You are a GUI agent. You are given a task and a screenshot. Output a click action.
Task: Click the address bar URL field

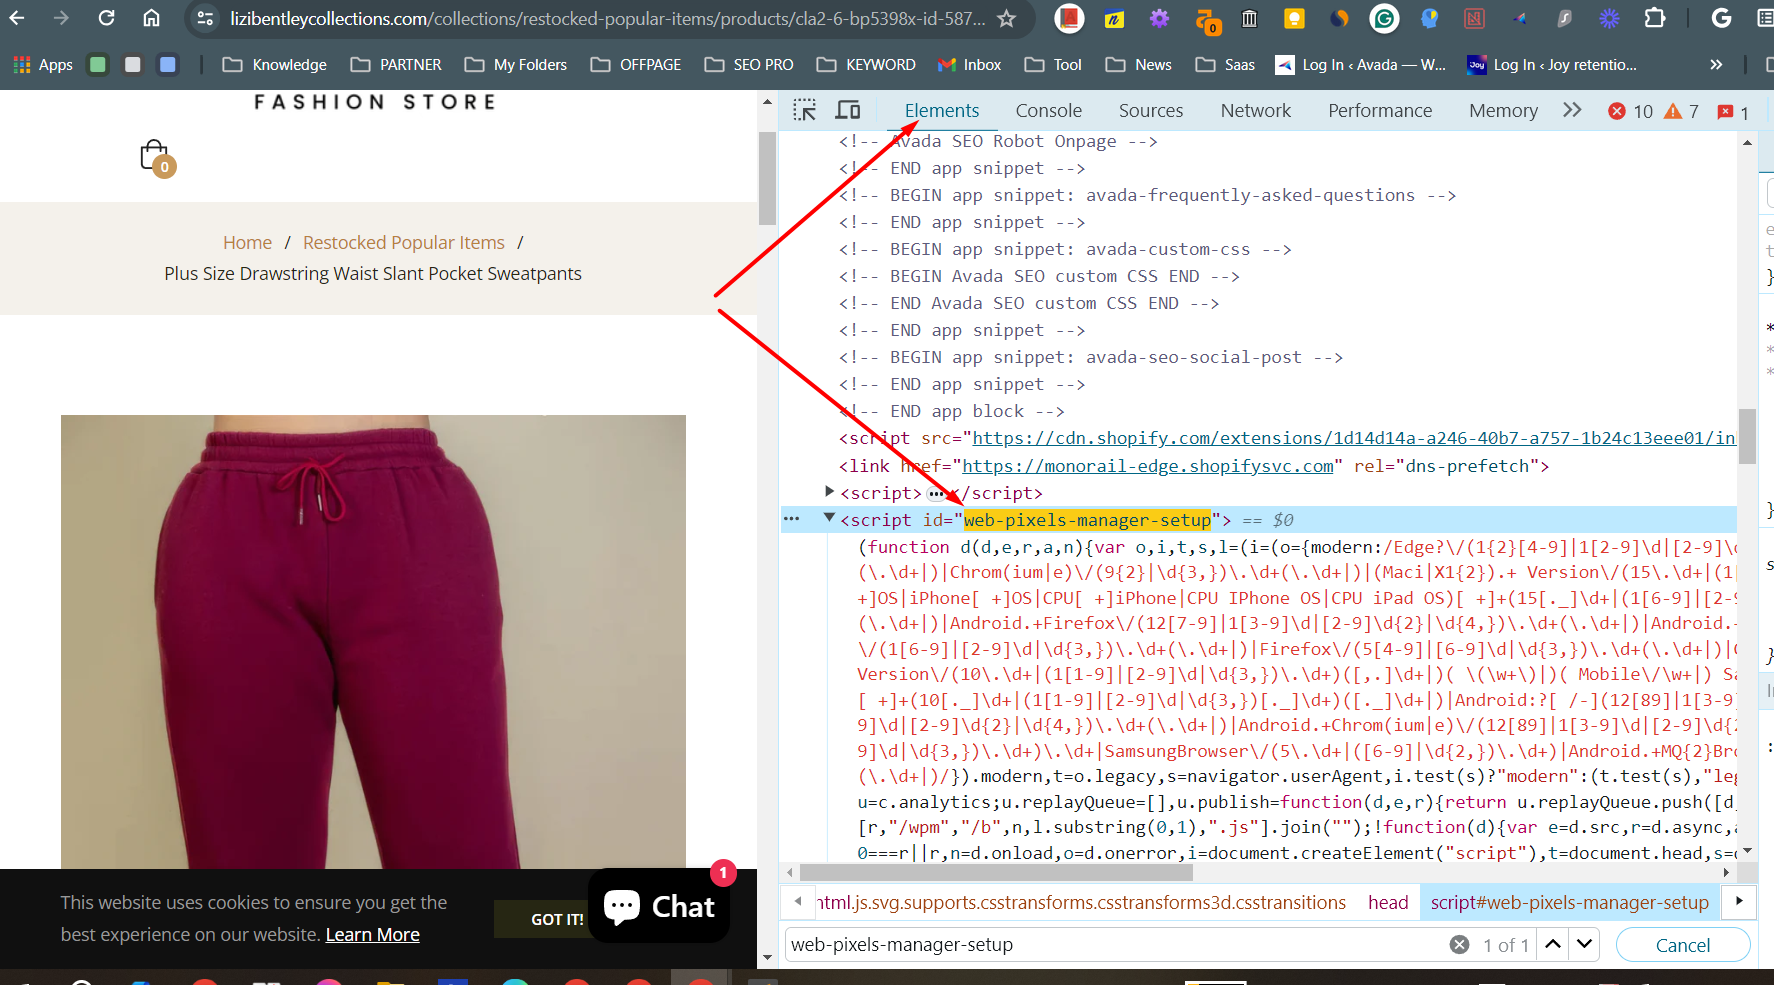pos(606,18)
